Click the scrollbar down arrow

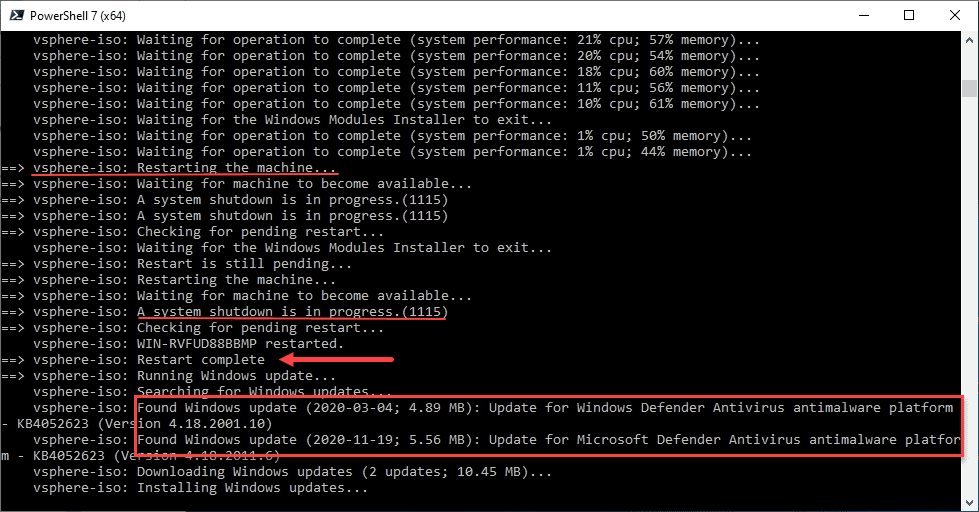(x=969, y=503)
